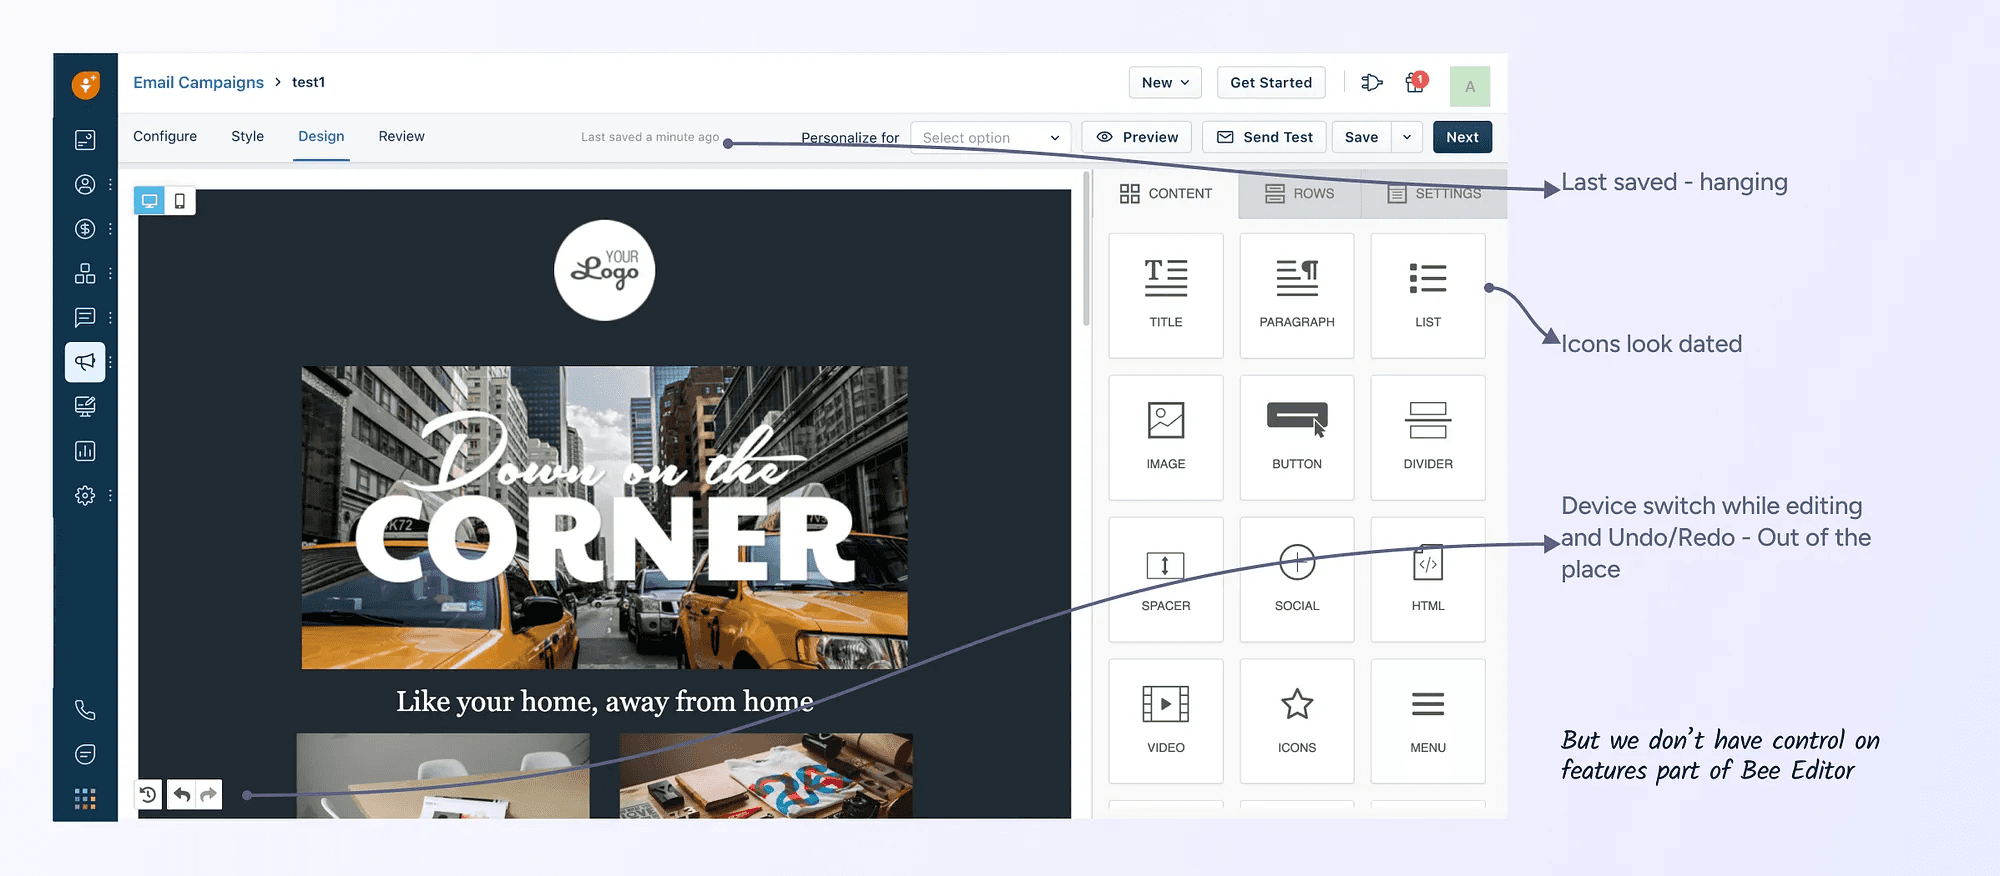
Task: Open the deals dollar icon in sidebar
Action: tap(85, 229)
